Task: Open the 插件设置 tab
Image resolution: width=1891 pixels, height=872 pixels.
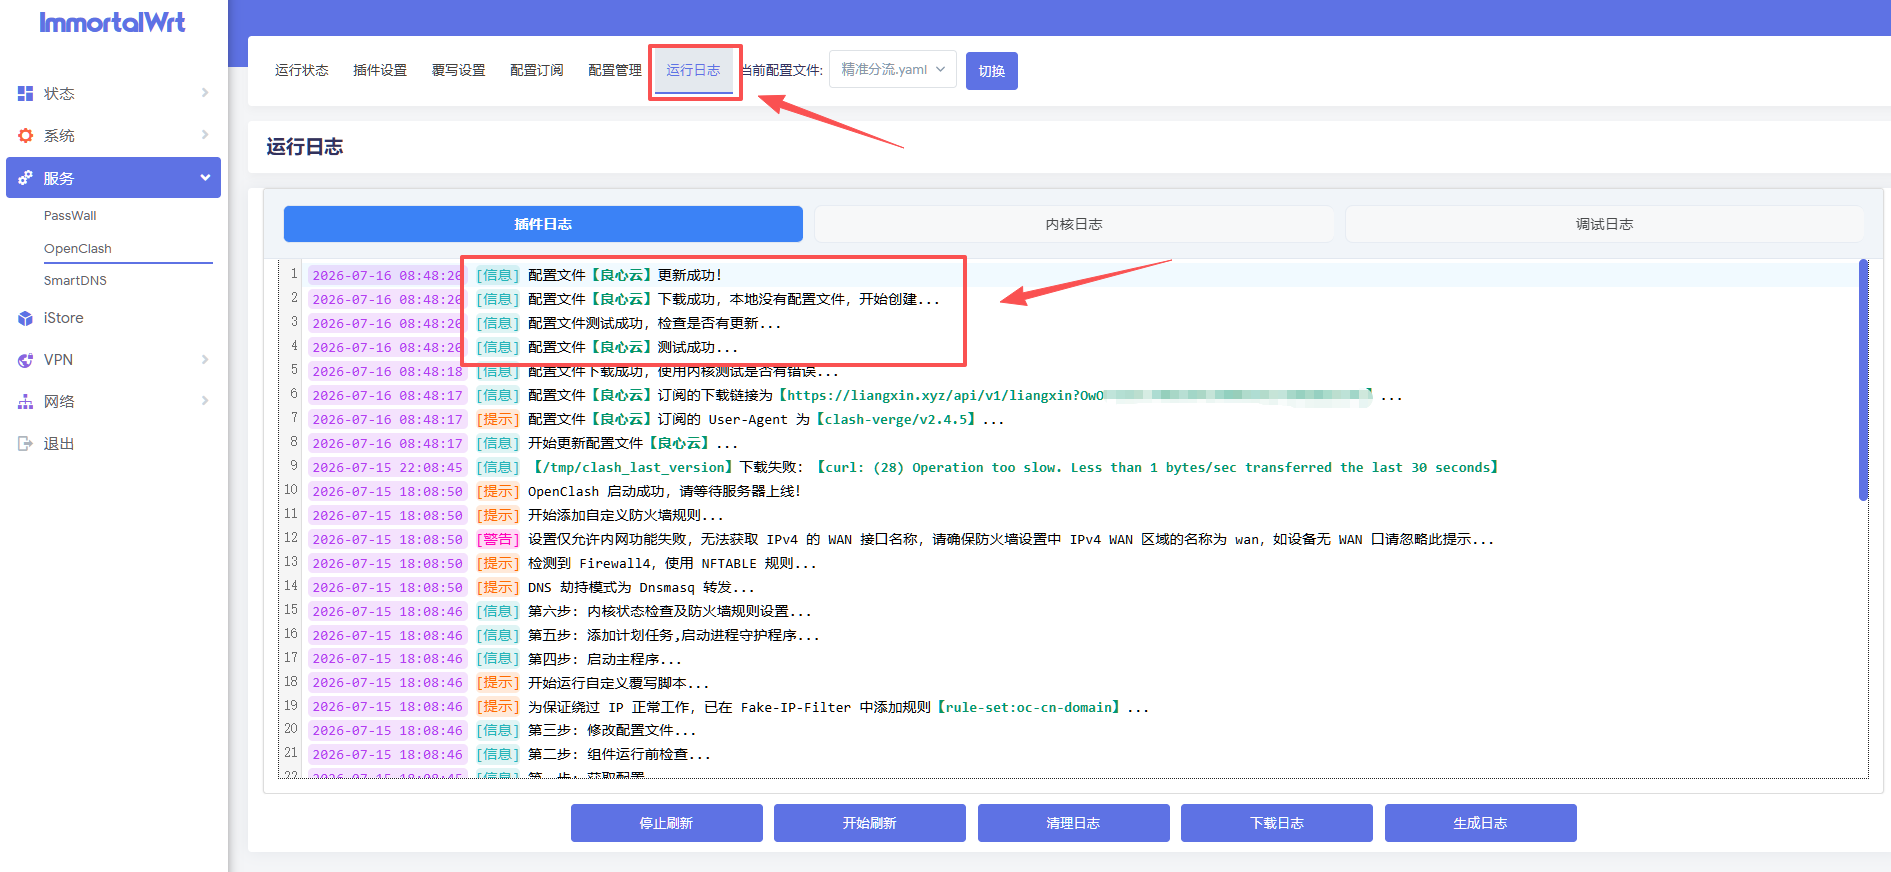Action: pyautogui.click(x=380, y=70)
